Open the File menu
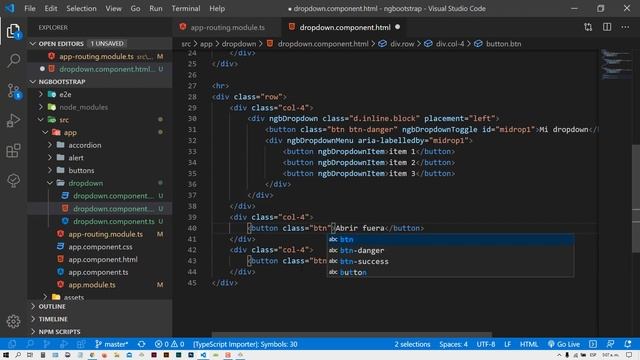Image resolution: width=640 pixels, height=360 pixels. pos(30,8)
